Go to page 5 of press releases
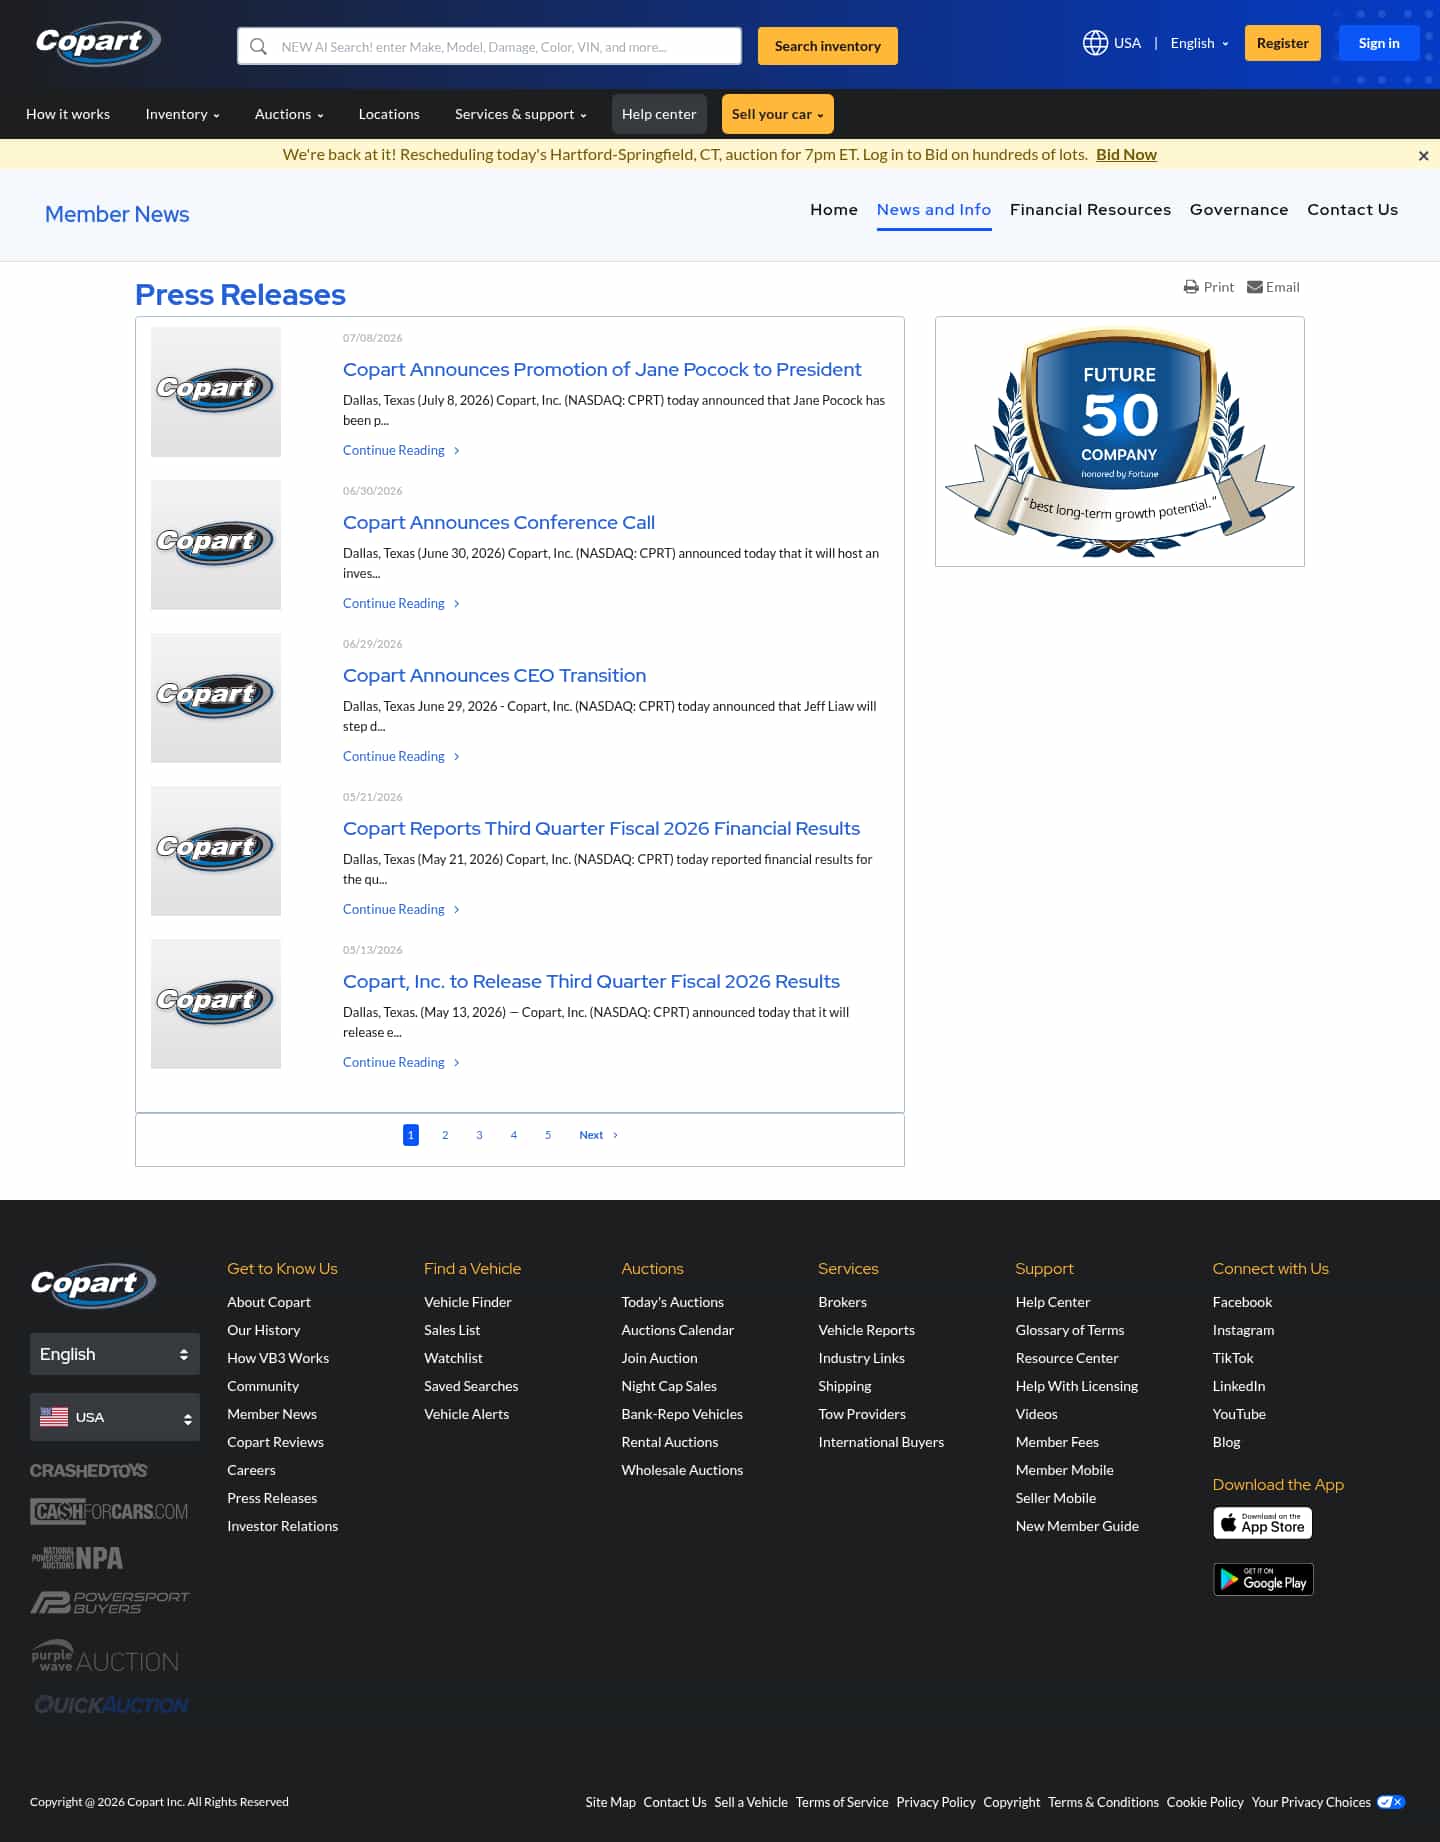This screenshot has height=1842, width=1440. pos(548,1135)
